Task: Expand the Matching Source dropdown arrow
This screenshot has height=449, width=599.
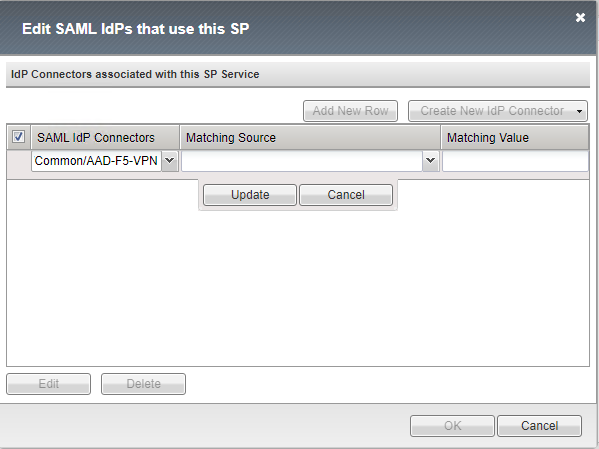Action: [431, 161]
